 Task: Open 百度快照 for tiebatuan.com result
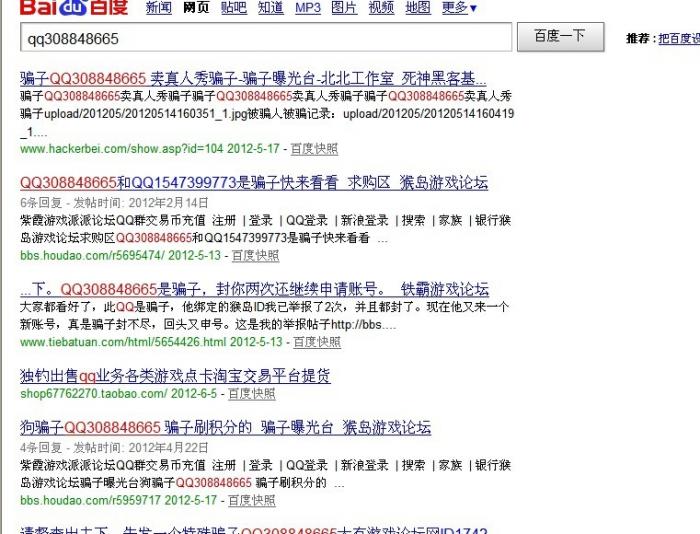[x=317, y=342]
